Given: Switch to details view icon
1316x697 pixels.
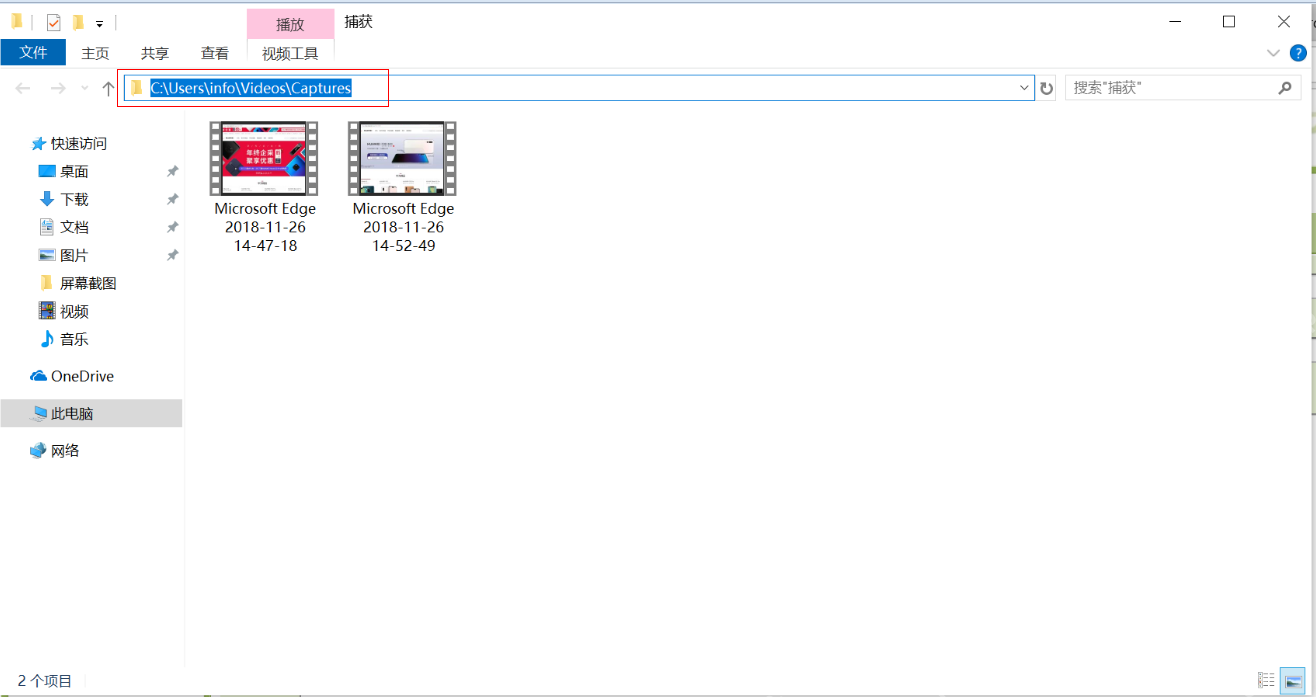Looking at the screenshot, I should pos(1266,680).
